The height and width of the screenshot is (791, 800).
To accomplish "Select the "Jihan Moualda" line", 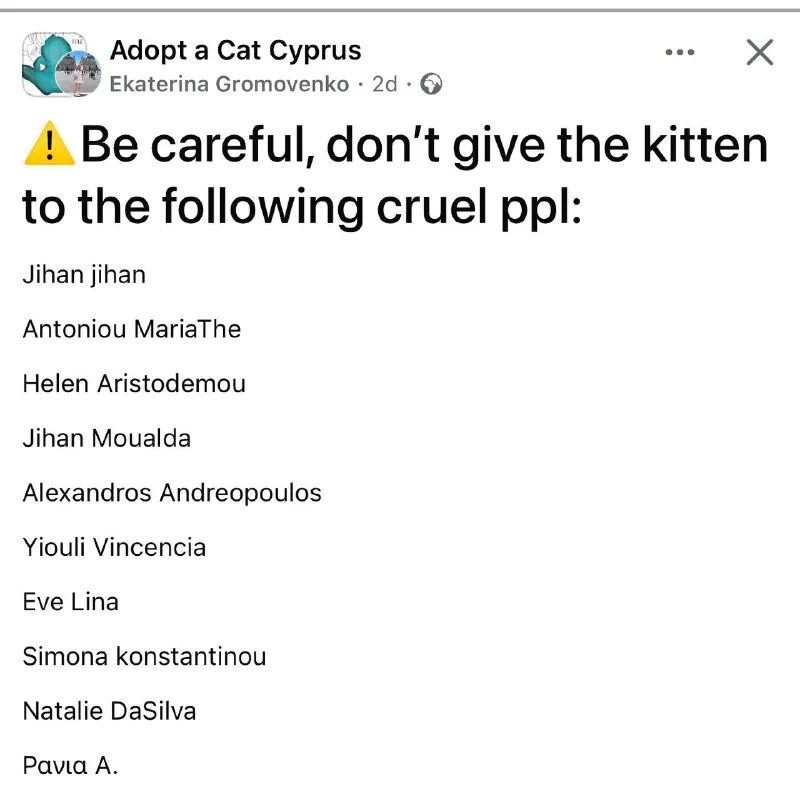I will [106, 438].
